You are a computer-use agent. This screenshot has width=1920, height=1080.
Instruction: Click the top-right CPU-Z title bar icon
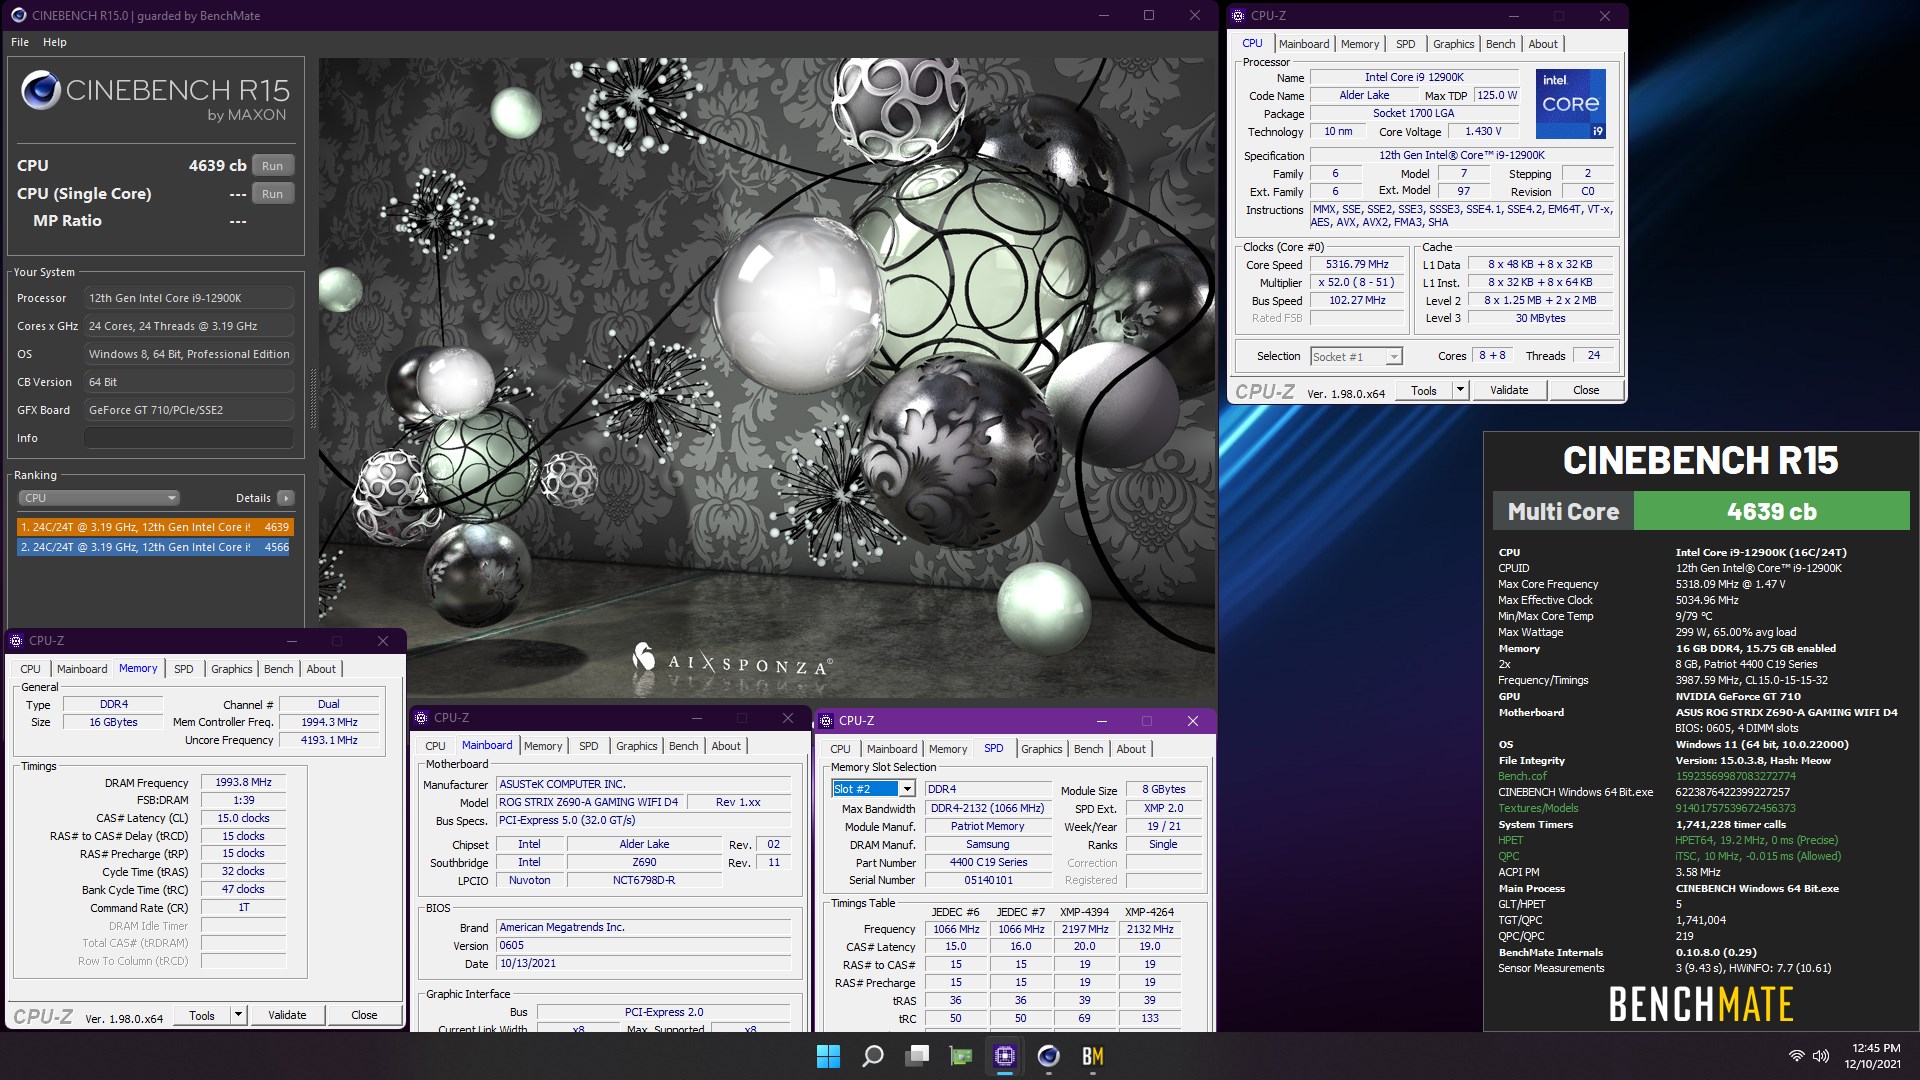pyautogui.click(x=1238, y=15)
